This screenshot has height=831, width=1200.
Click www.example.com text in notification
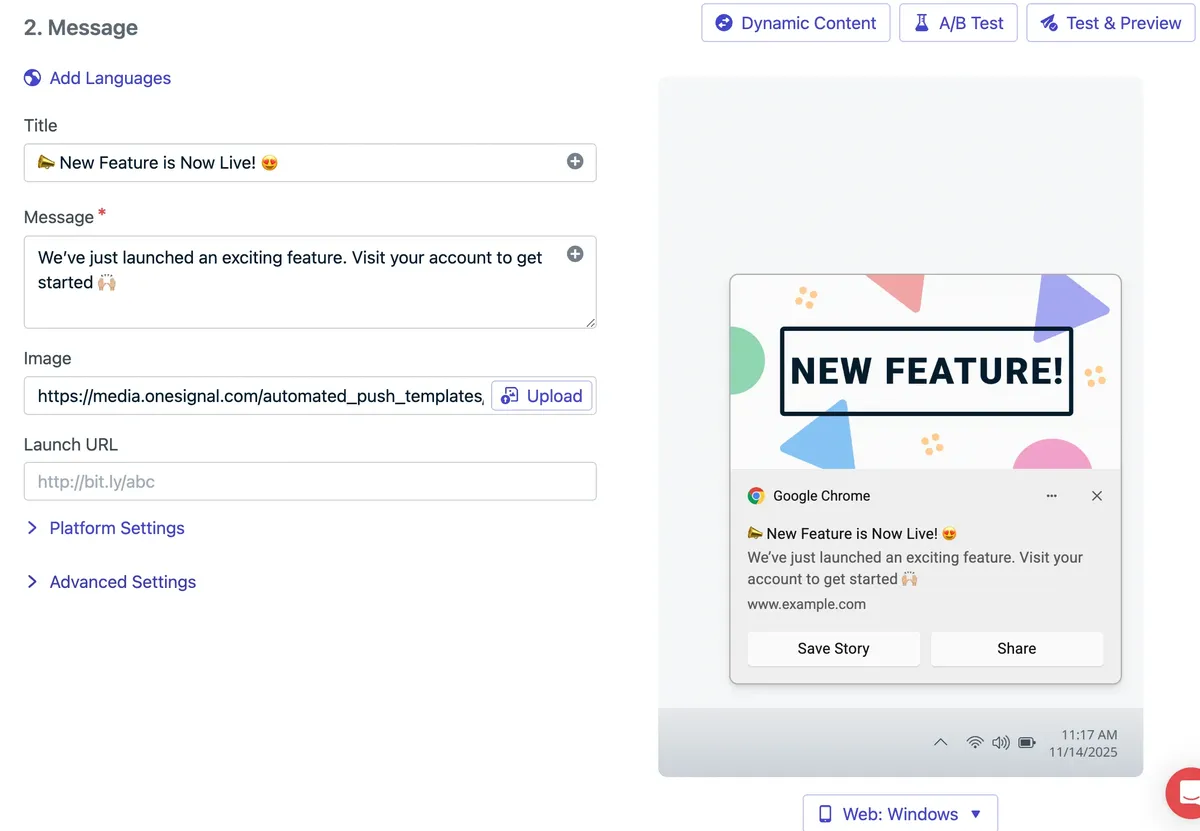807,604
